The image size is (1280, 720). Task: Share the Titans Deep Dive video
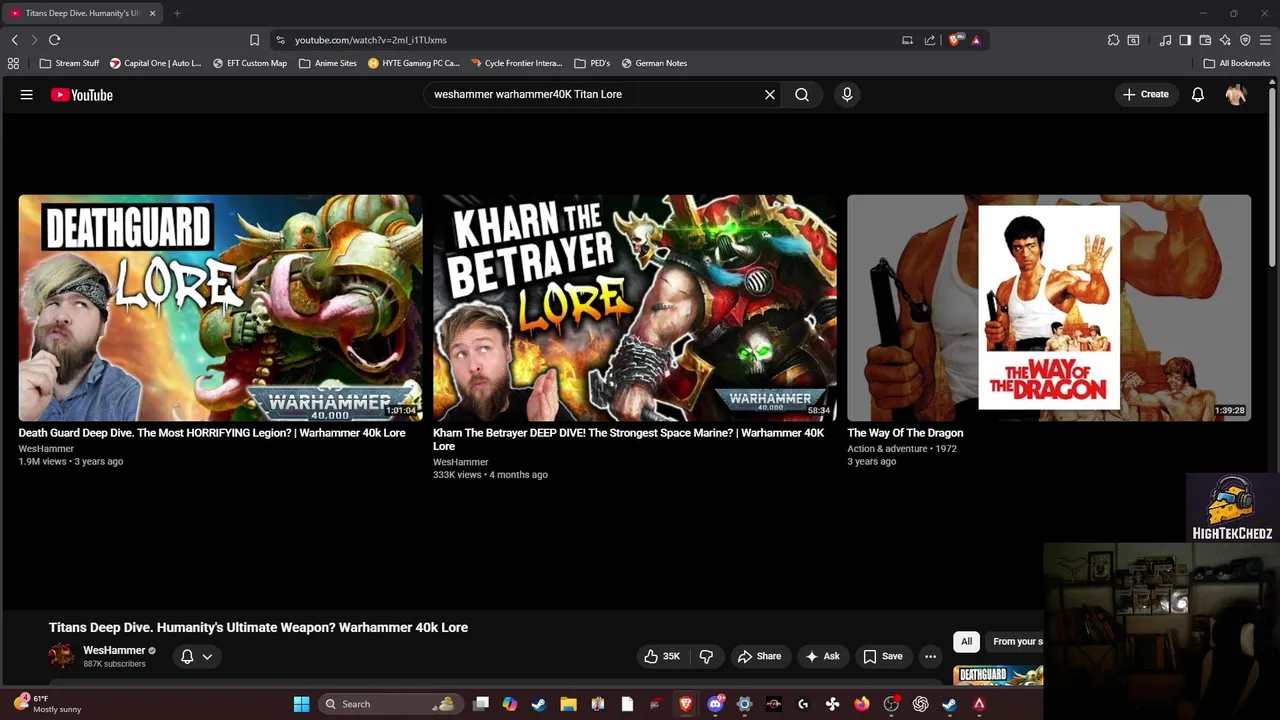coord(759,657)
